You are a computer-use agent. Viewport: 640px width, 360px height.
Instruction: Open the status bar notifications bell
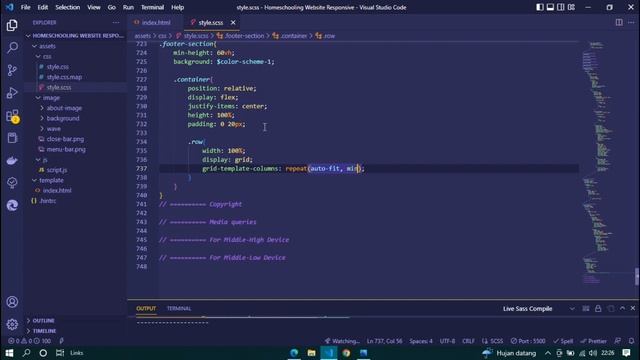tap(631, 341)
